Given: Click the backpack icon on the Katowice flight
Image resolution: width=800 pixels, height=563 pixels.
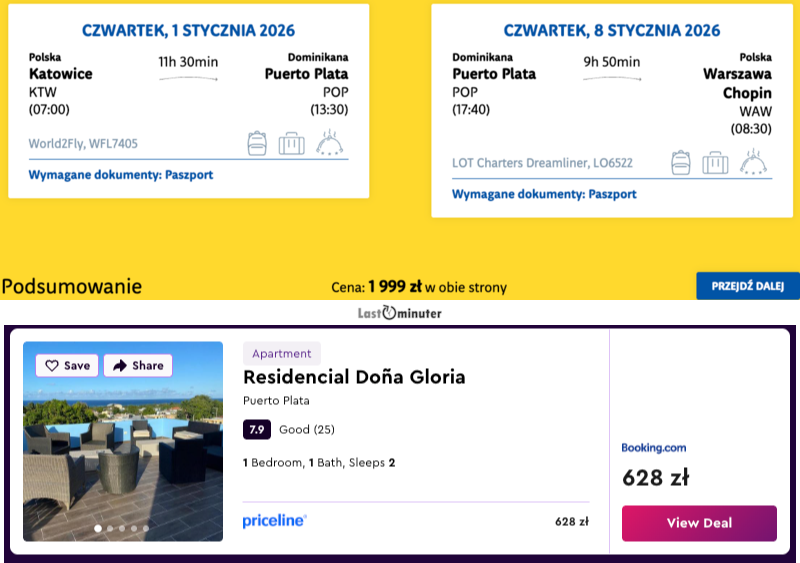Looking at the screenshot, I should pyautogui.click(x=257, y=143).
